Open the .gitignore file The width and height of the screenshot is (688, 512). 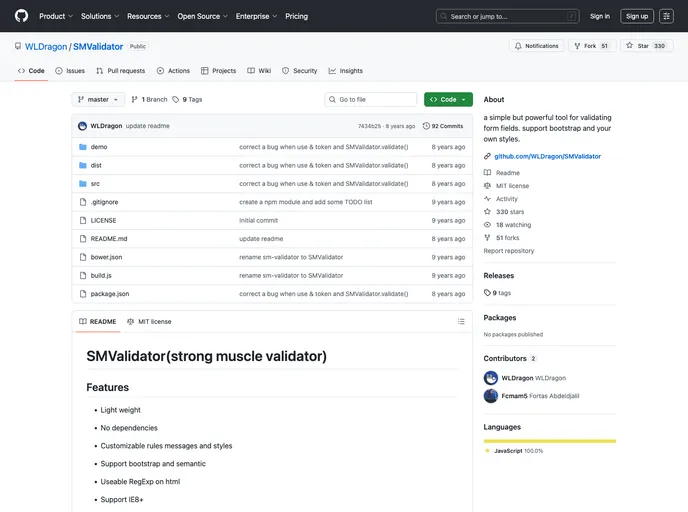[104, 202]
